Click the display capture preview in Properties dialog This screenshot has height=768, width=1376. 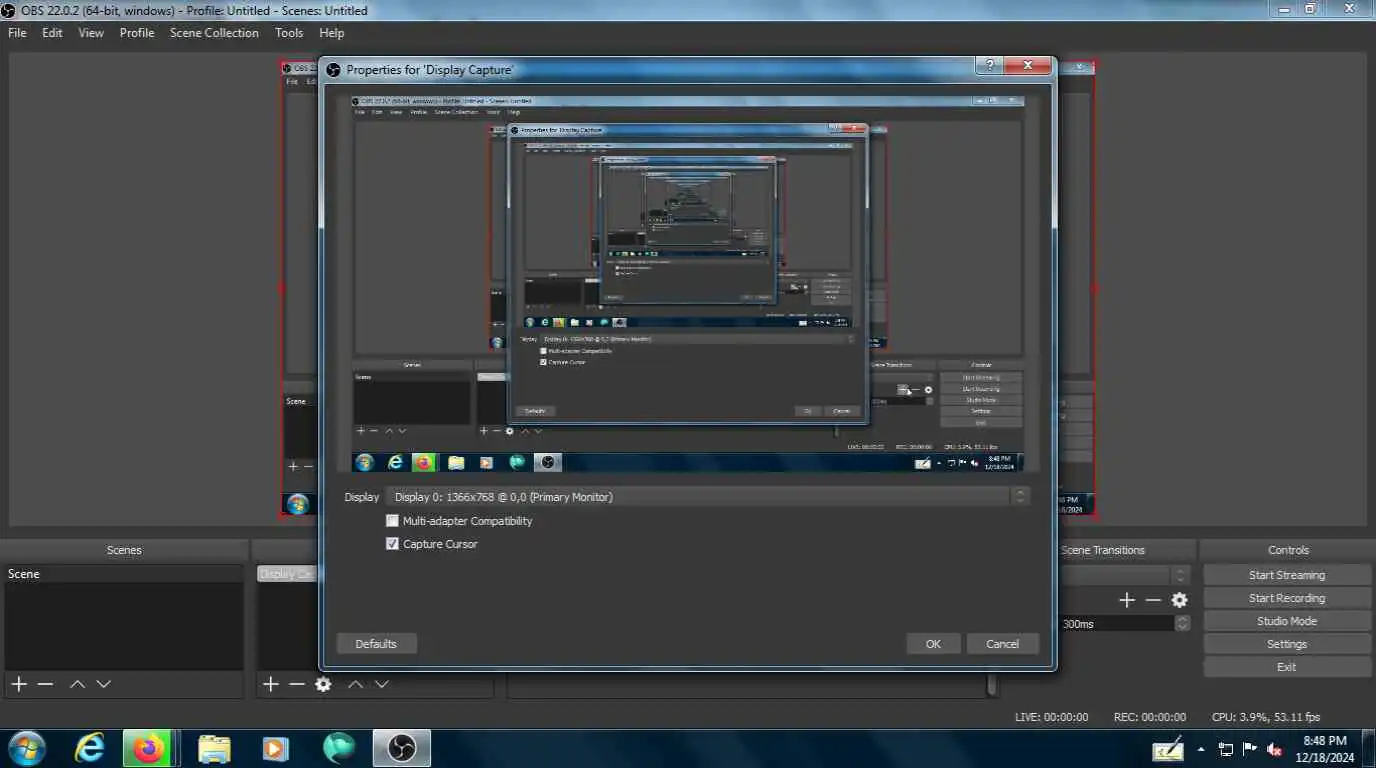pos(688,283)
